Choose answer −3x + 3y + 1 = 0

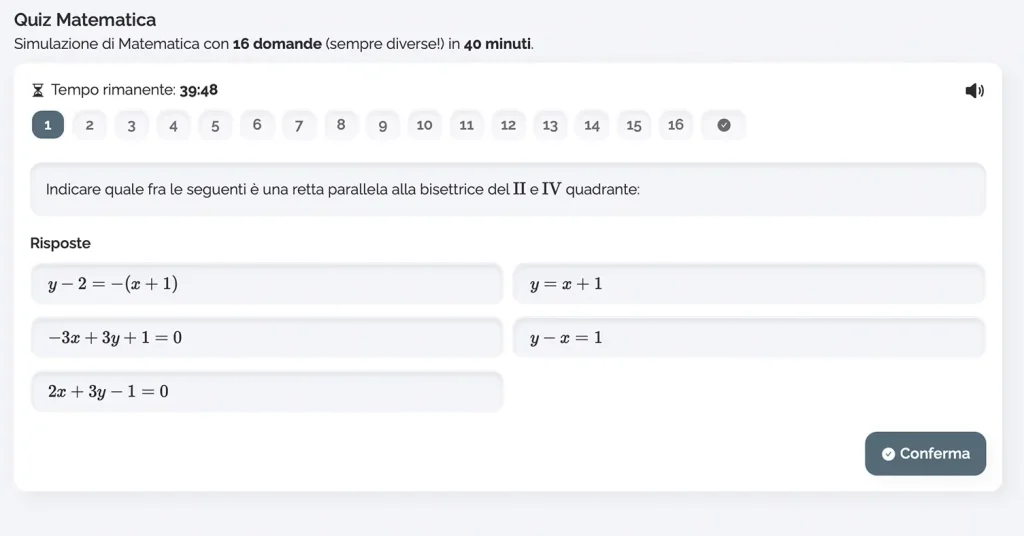(266, 338)
